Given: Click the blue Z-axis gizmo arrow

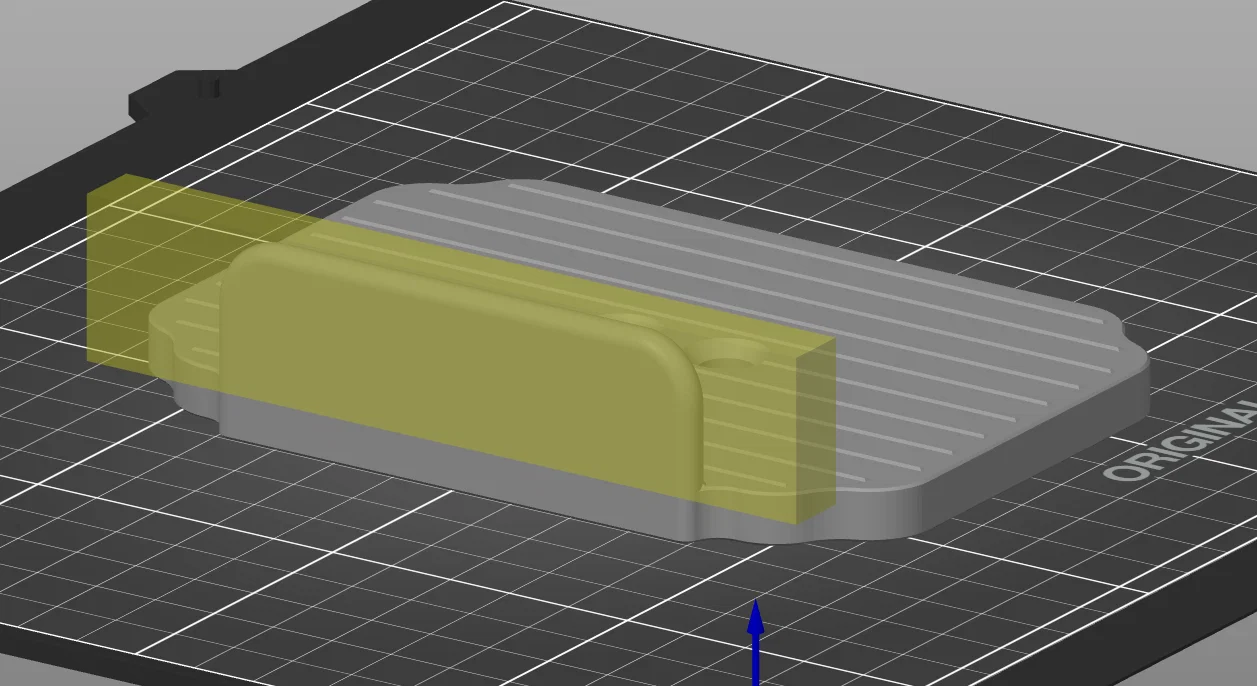Looking at the screenshot, I should pos(756,642).
